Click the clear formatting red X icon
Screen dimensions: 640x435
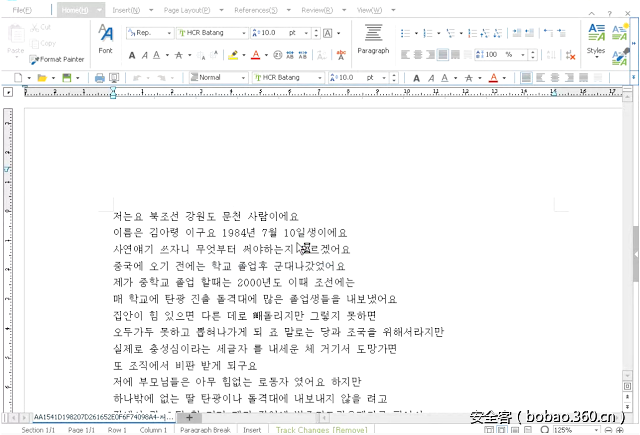(x=570, y=55)
